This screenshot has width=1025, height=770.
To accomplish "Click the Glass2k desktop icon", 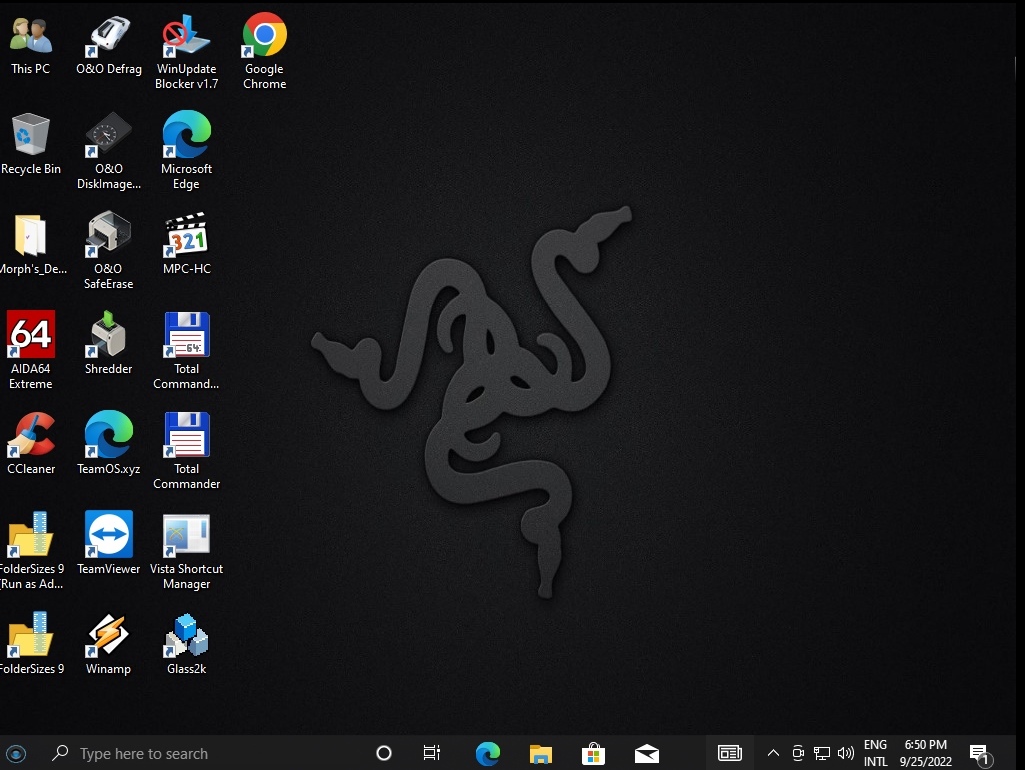I will tap(186, 636).
